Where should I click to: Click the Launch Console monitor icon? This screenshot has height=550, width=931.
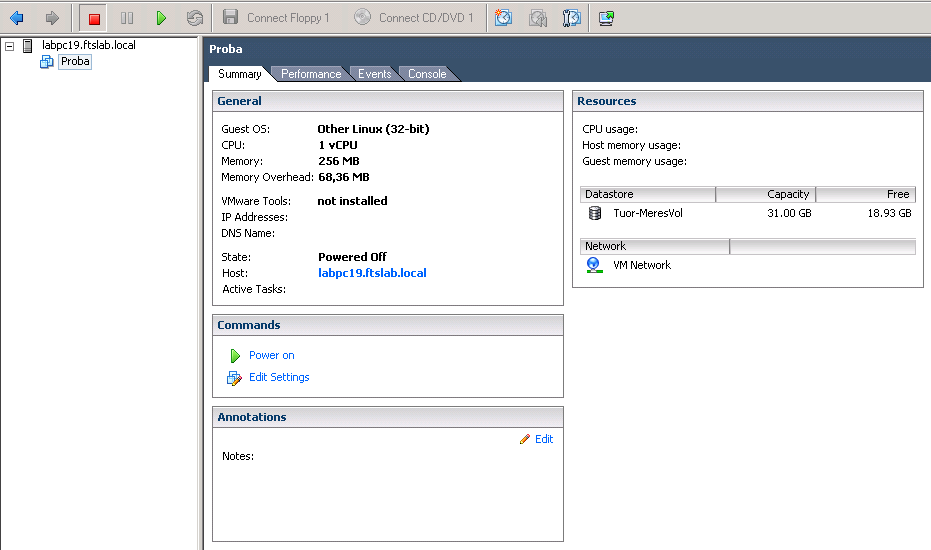[606, 18]
